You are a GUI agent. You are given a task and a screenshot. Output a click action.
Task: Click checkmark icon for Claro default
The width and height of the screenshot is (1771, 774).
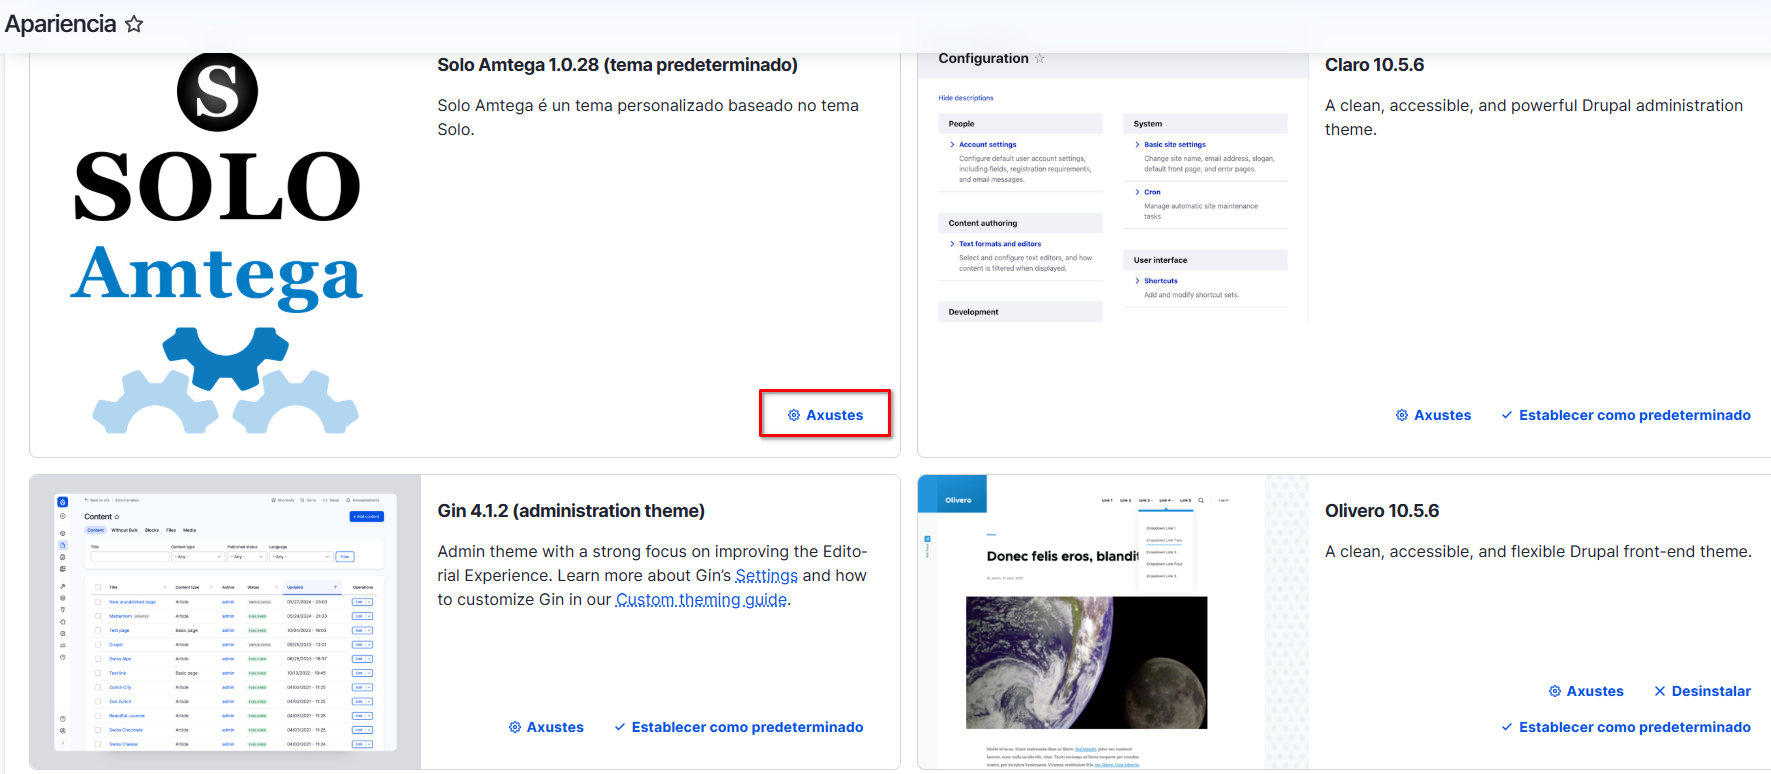(1507, 415)
